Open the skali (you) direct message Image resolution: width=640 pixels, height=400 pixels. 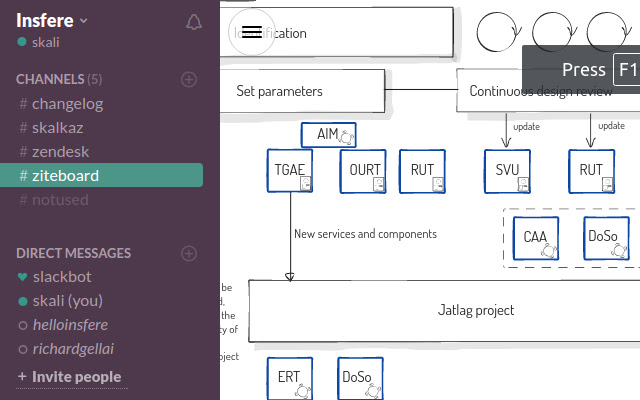pyautogui.click(x=68, y=301)
